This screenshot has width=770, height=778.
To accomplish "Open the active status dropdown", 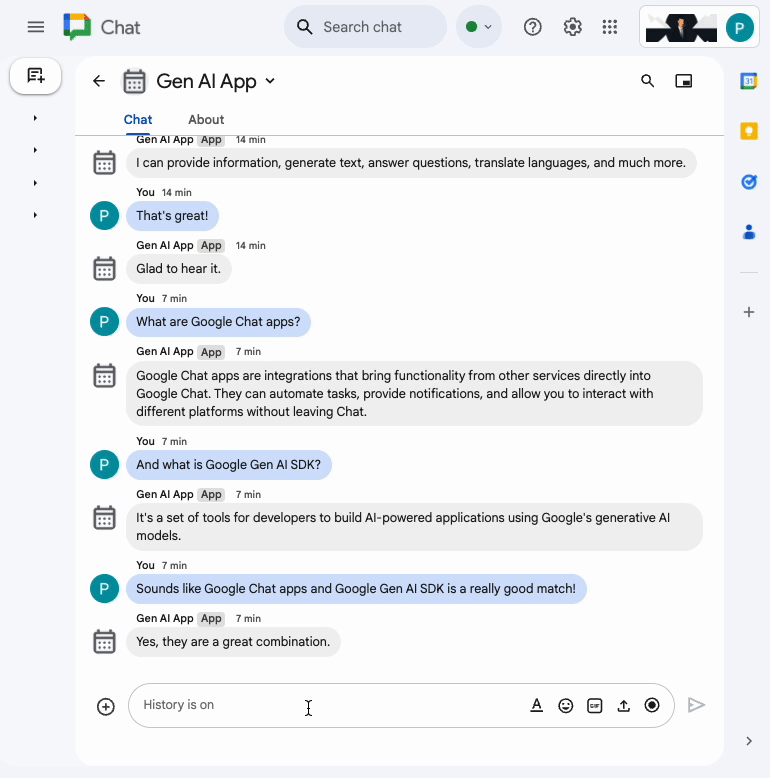I will click(478, 27).
